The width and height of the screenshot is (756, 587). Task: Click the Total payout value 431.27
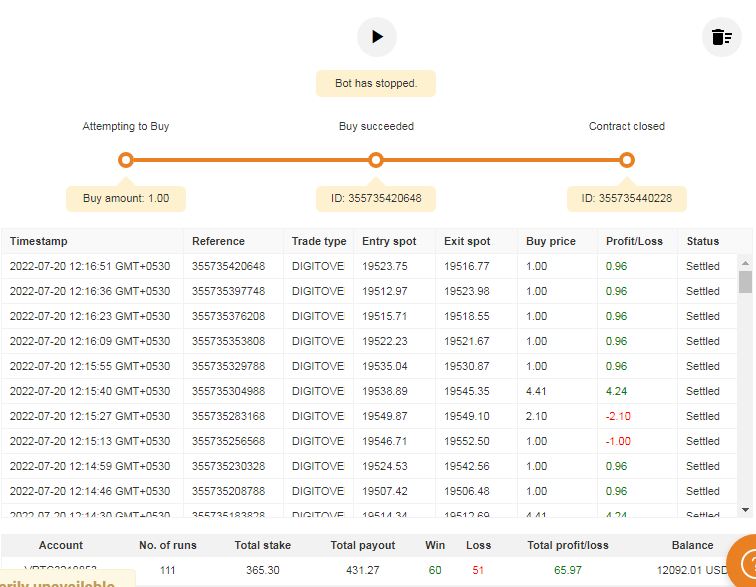tap(363, 570)
